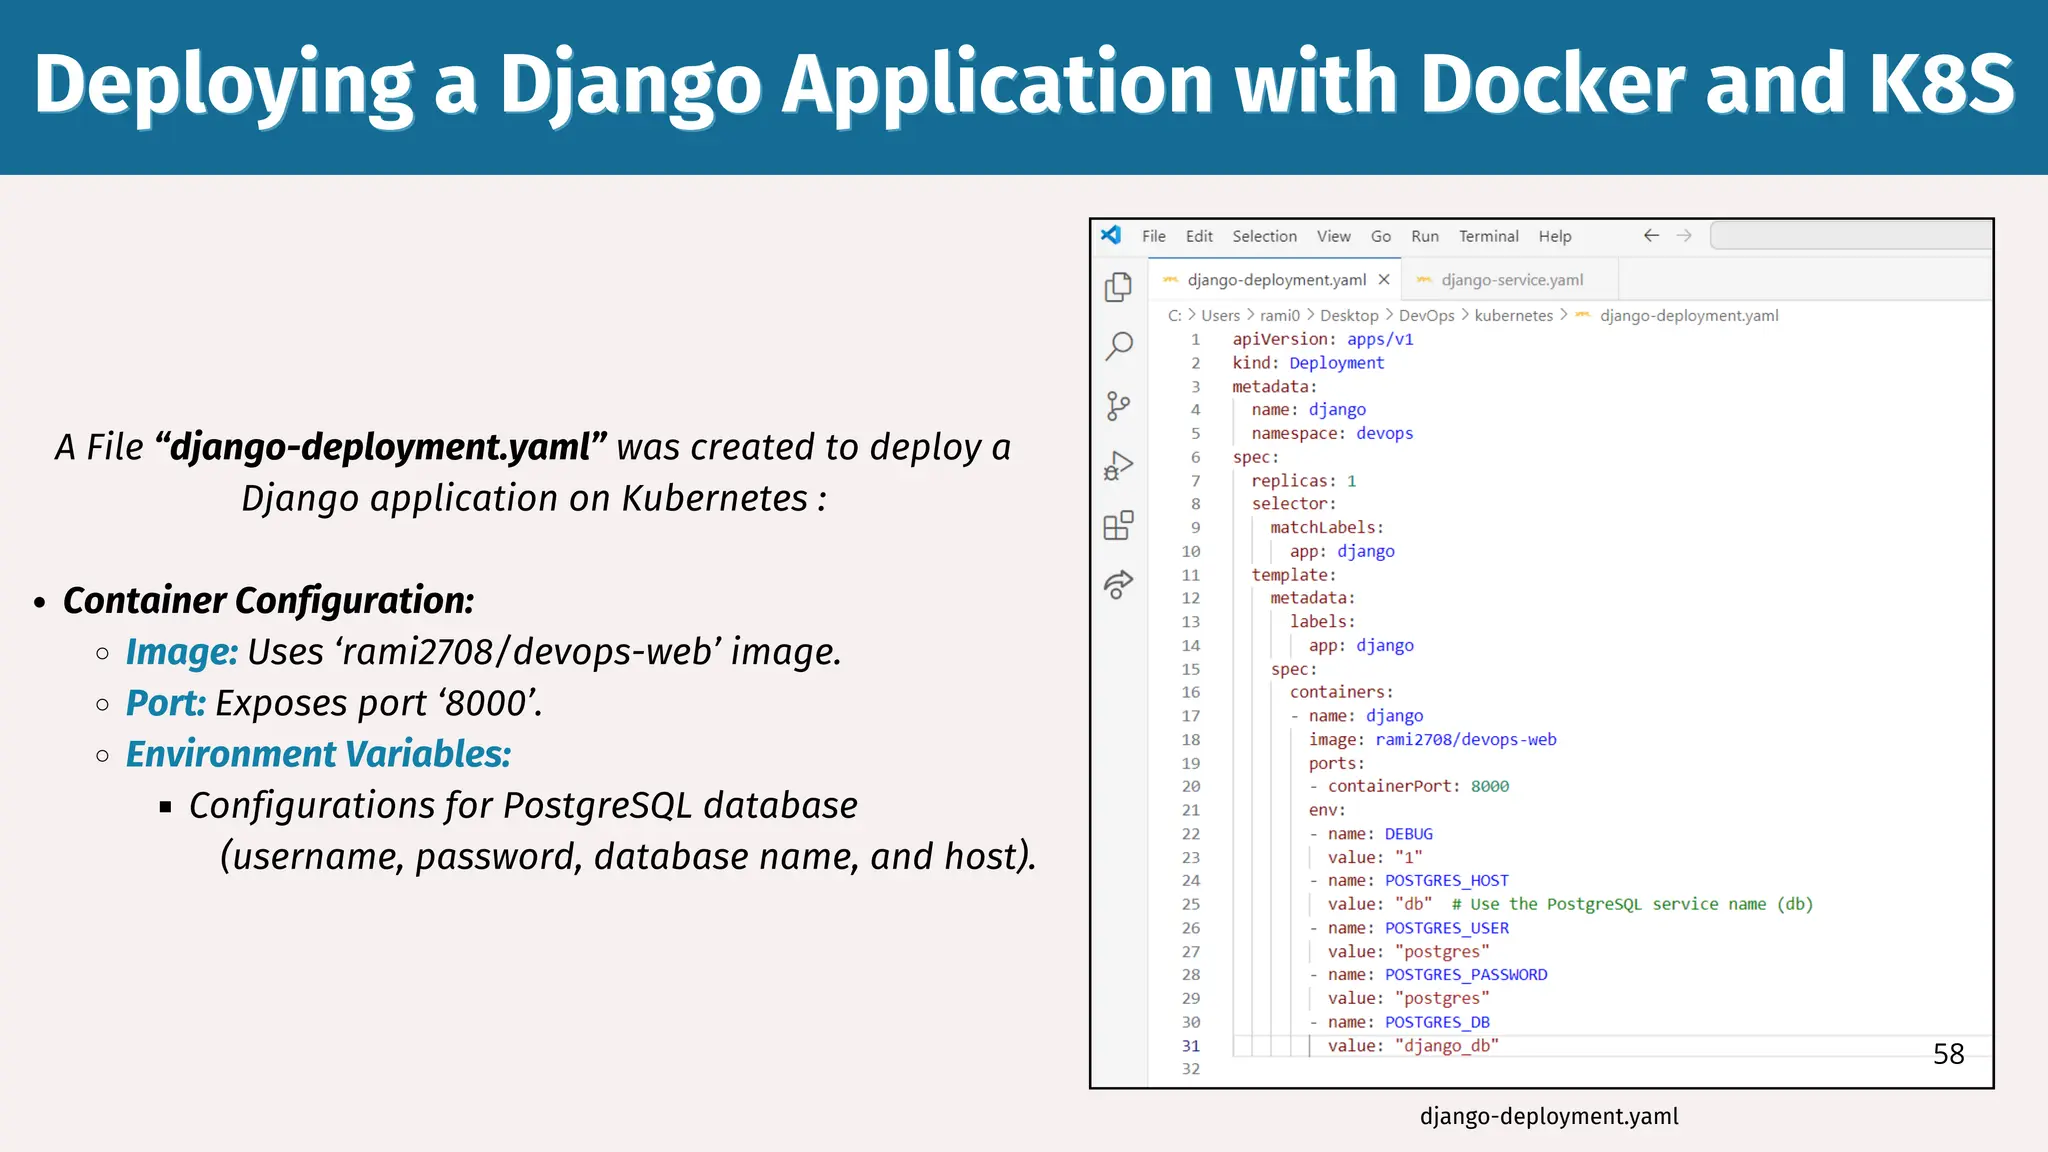The height and width of the screenshot is (1152, 2048).
Task: Open the Run and Debug icon
Action: 1118,466
